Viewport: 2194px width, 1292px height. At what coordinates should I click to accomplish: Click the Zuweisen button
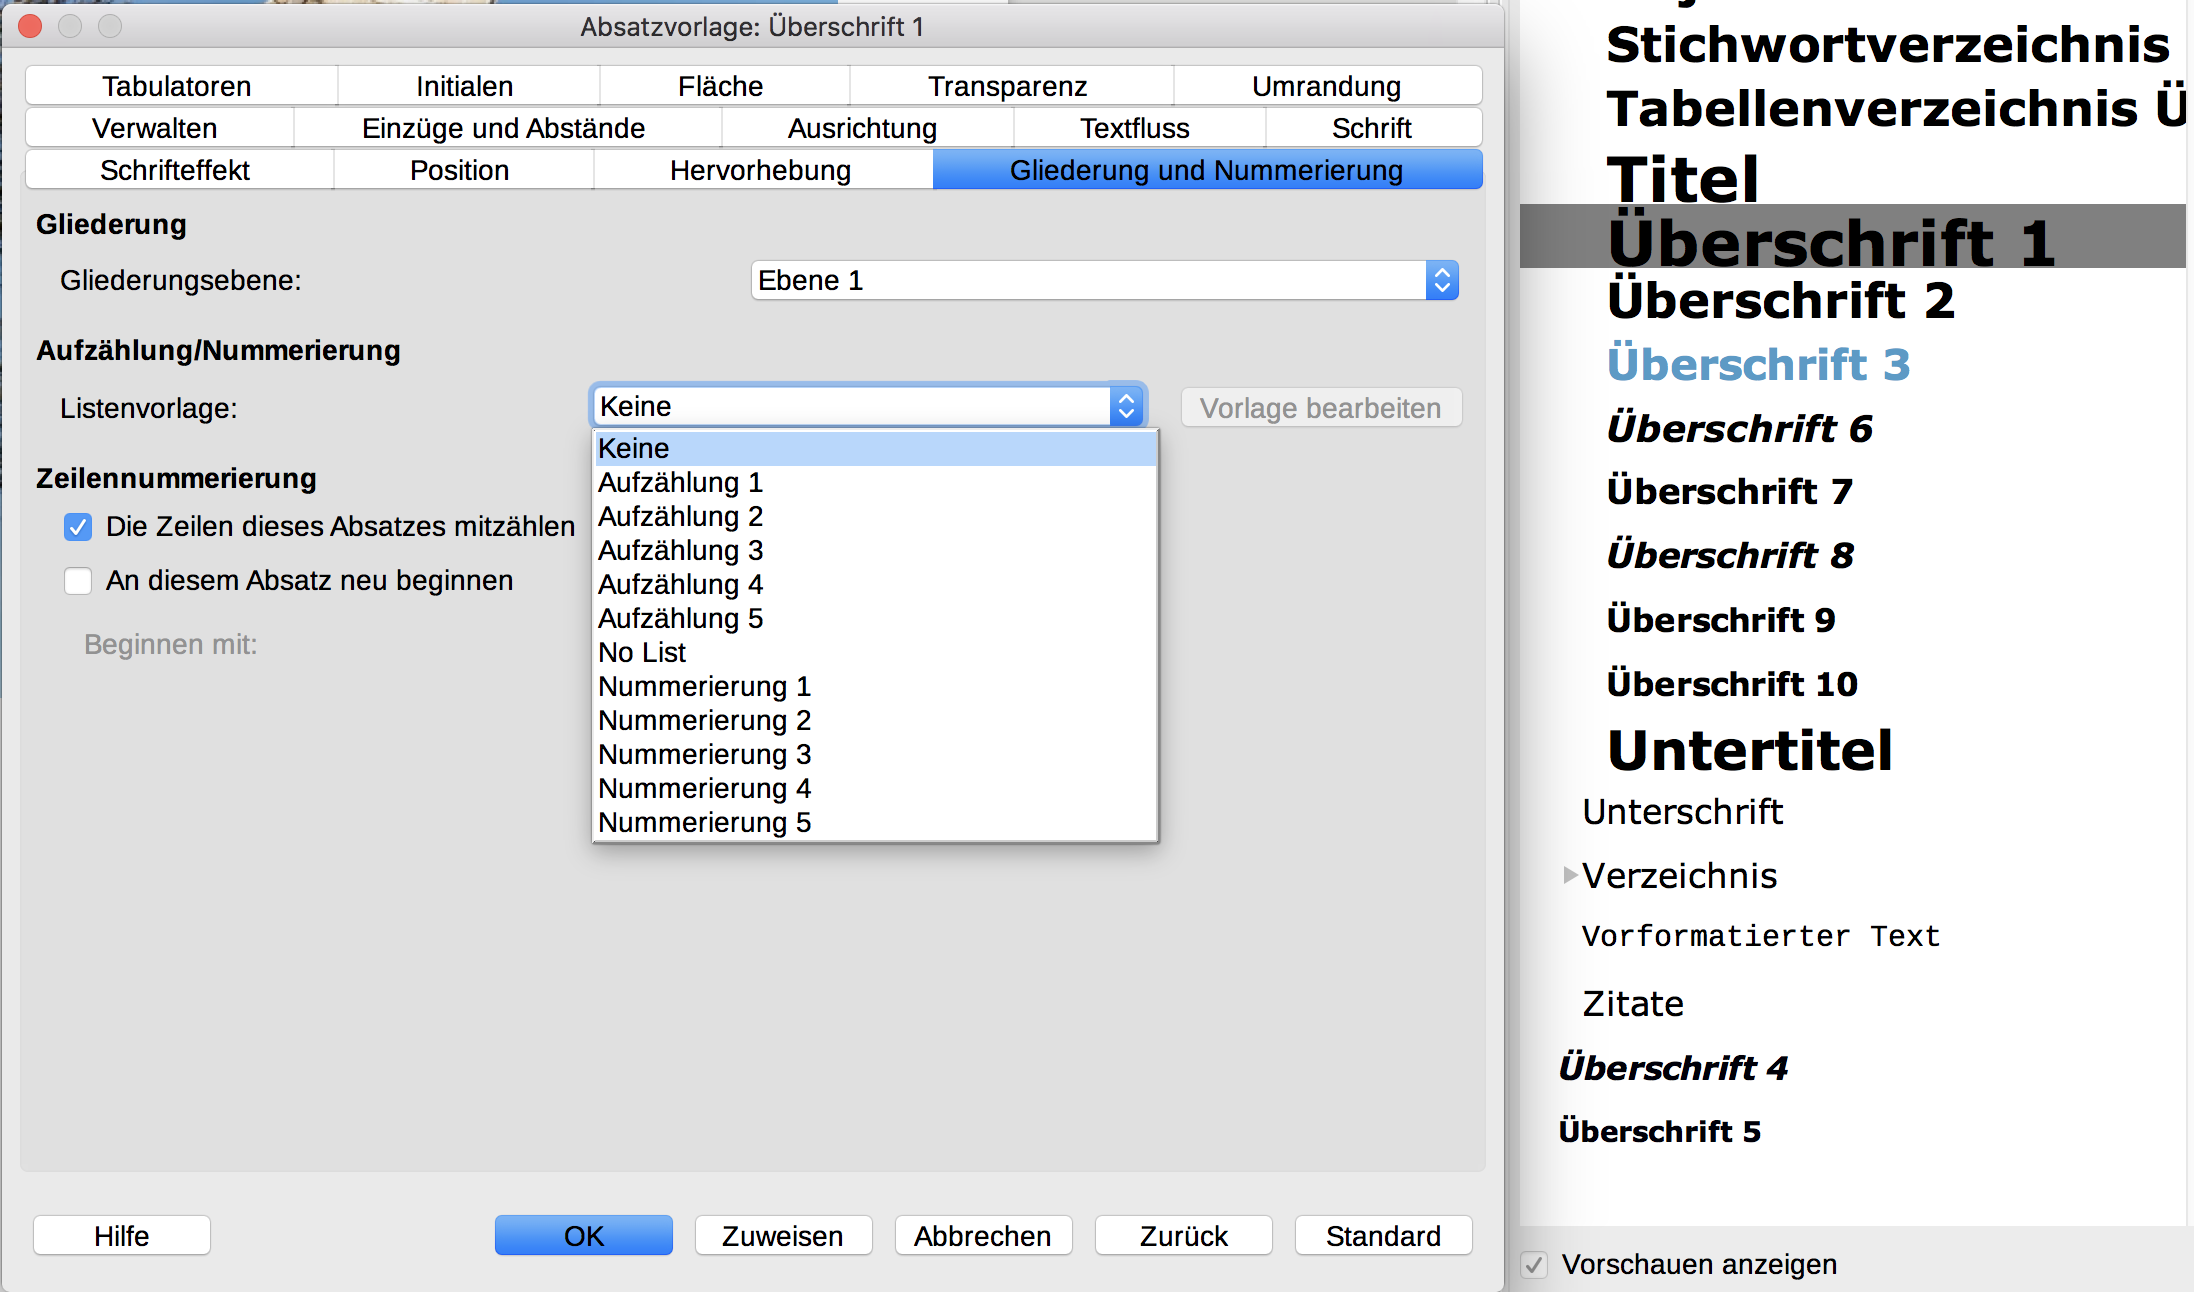click(782, 1236)
